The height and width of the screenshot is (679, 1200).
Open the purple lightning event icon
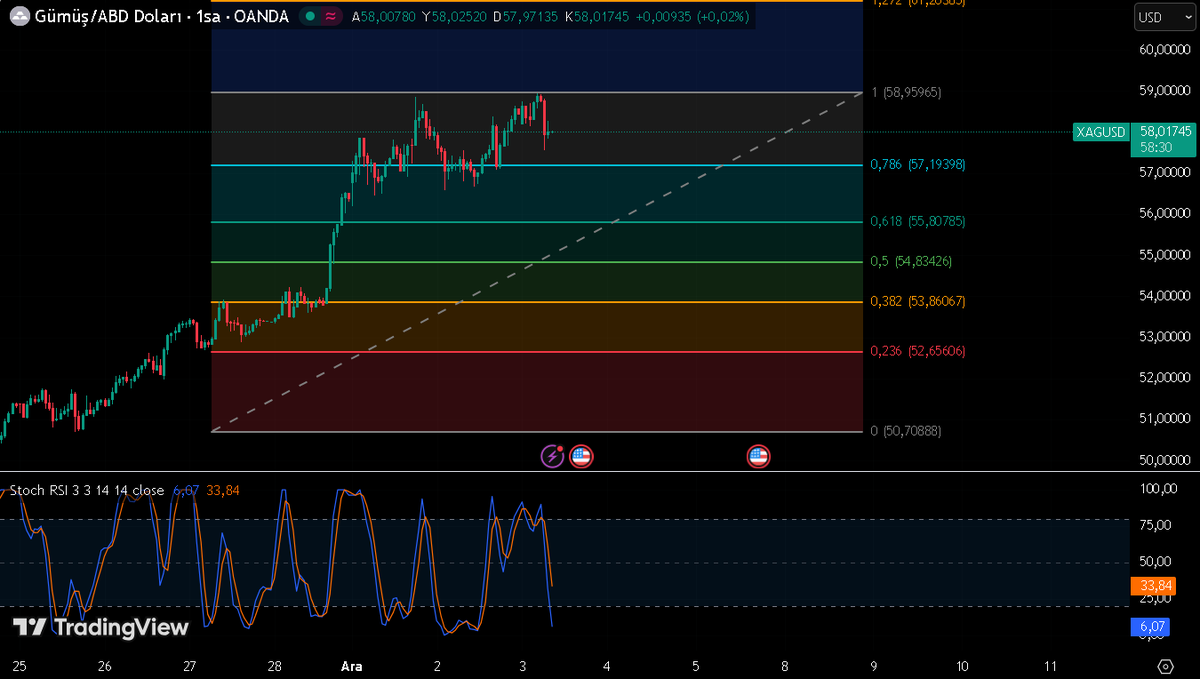pyautogui.click(x=552, y=457)
